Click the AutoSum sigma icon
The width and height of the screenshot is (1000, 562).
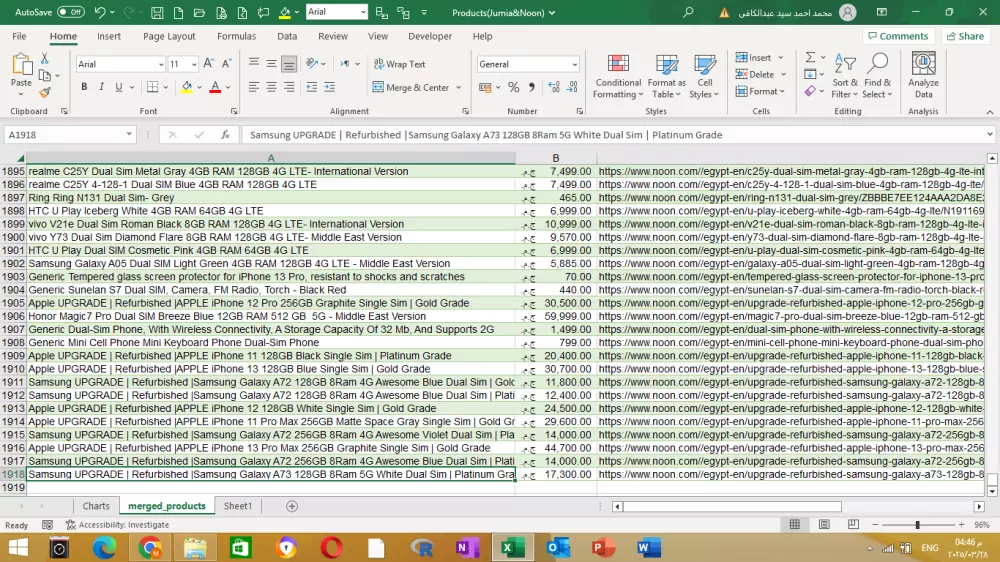[x=810, y=58]
